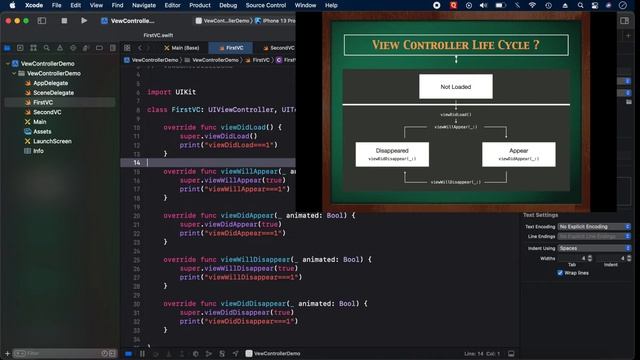Open the Test navigator

(73, 48)
